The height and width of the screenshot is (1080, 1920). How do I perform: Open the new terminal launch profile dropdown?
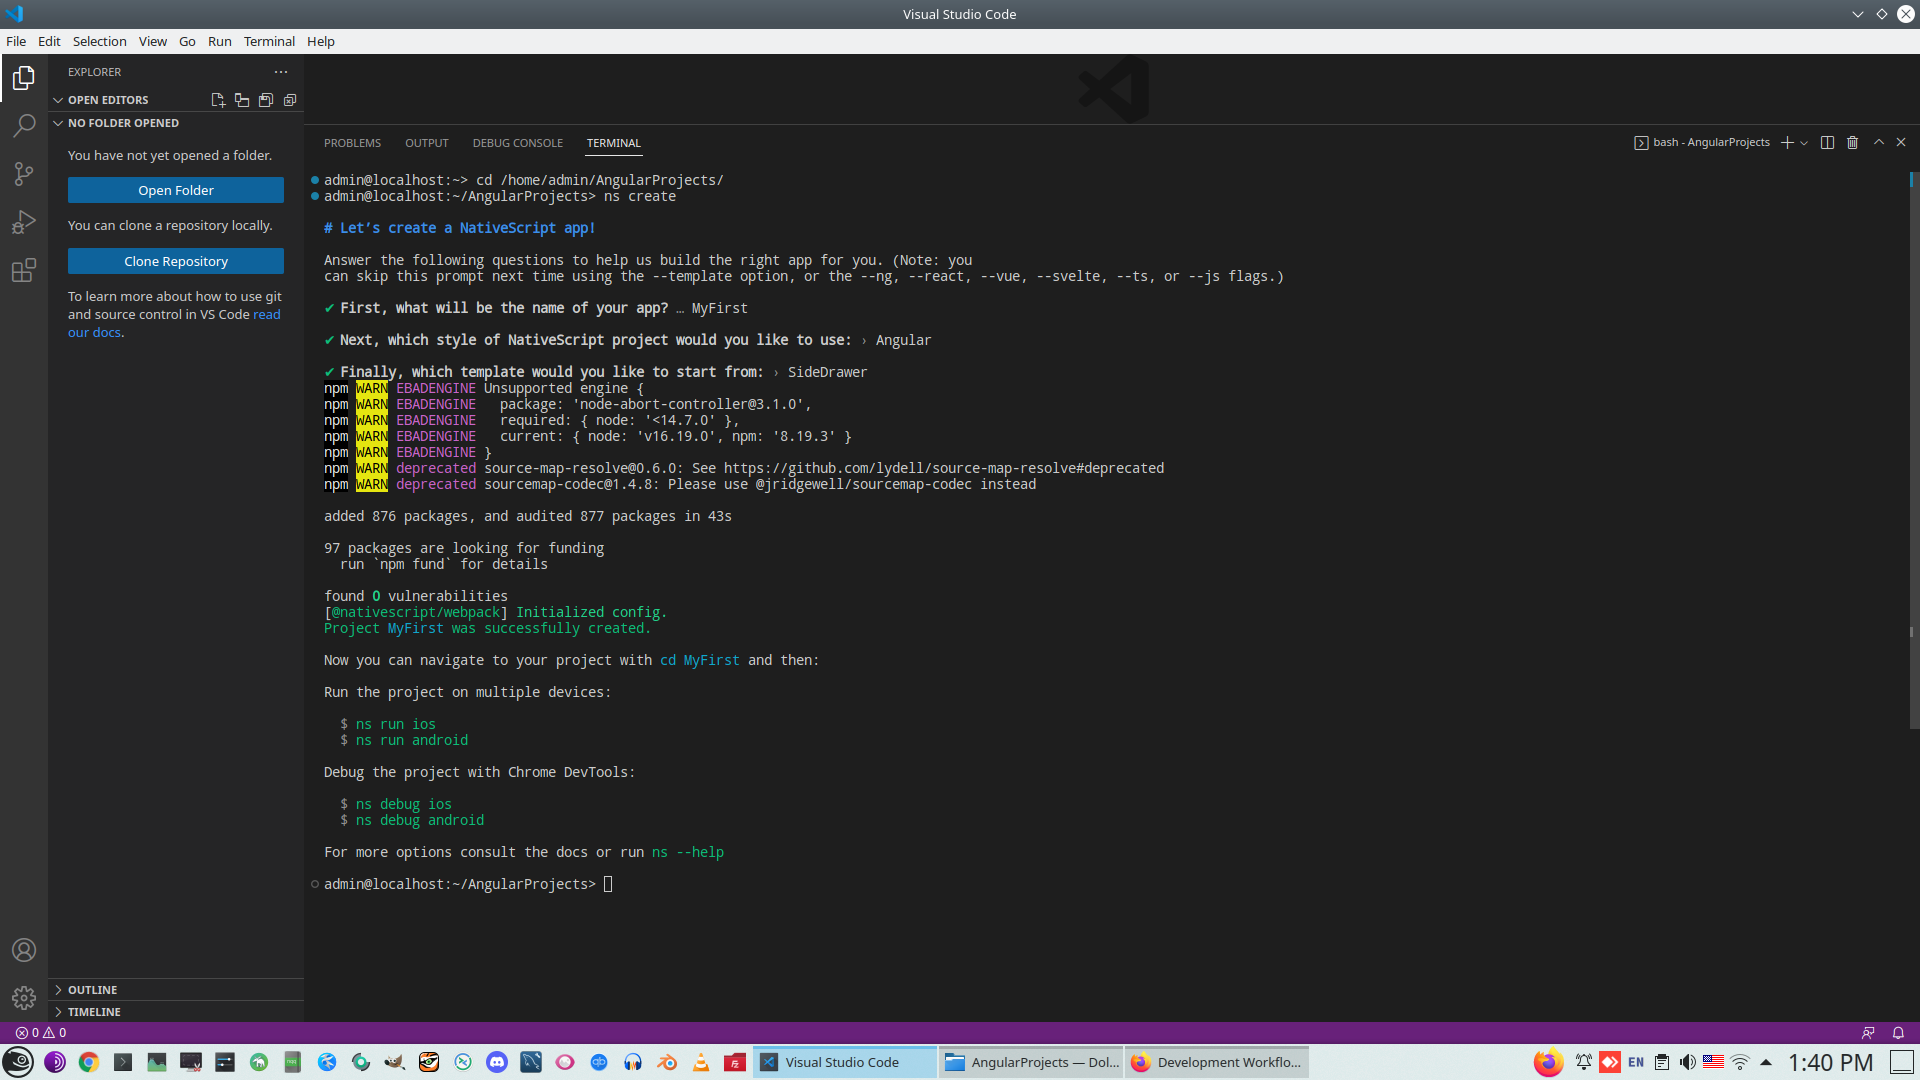click(x=1804, y=143)
